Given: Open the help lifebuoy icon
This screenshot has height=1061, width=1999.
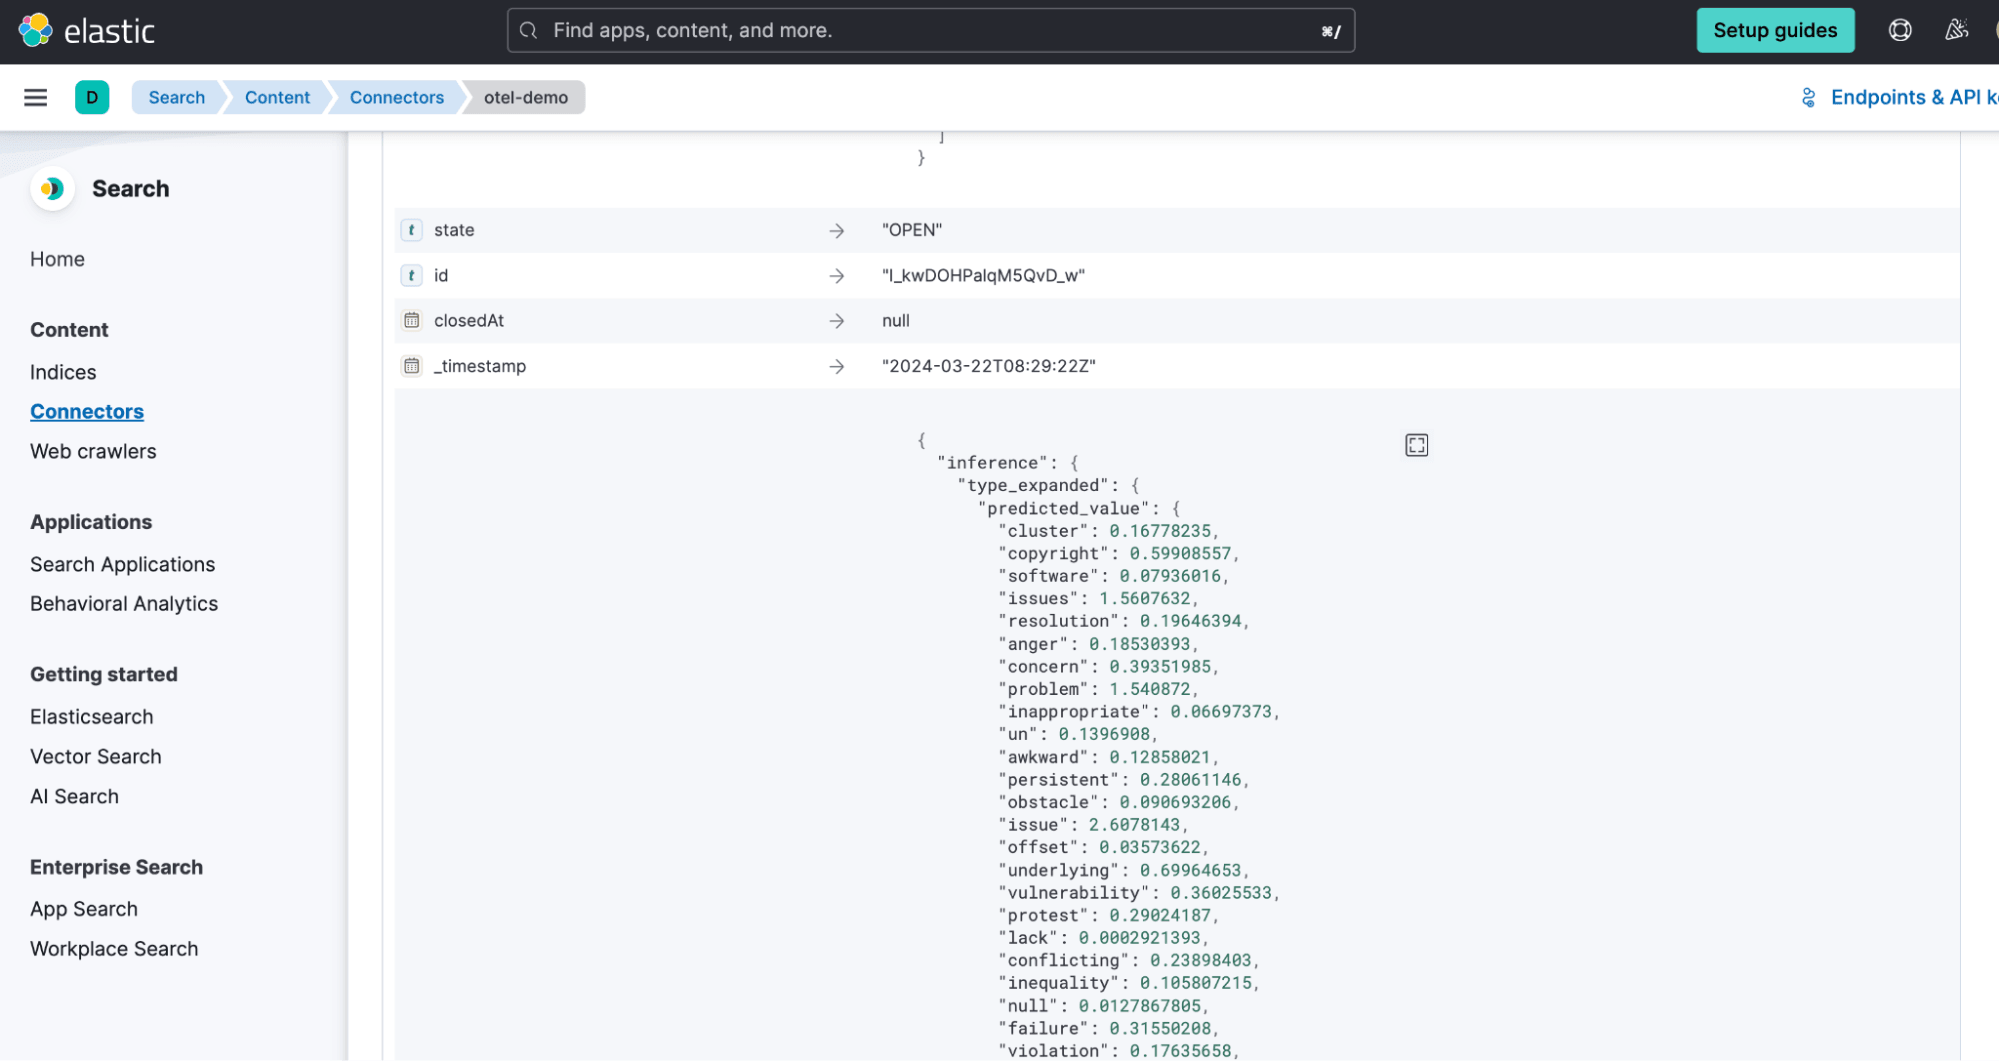Looking at the screenshot, I should tap(1899, 30).
